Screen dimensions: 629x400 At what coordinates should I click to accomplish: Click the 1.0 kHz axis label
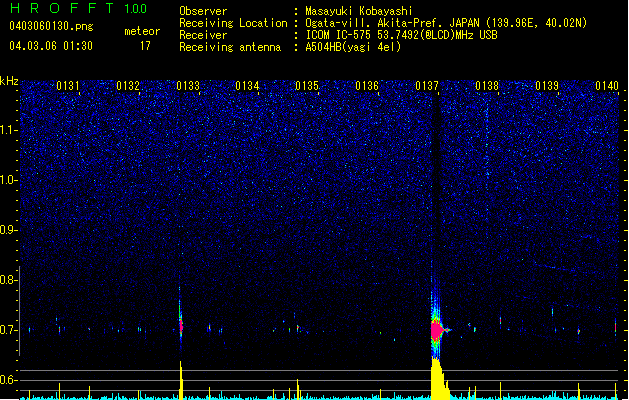[x=9, y=180]
